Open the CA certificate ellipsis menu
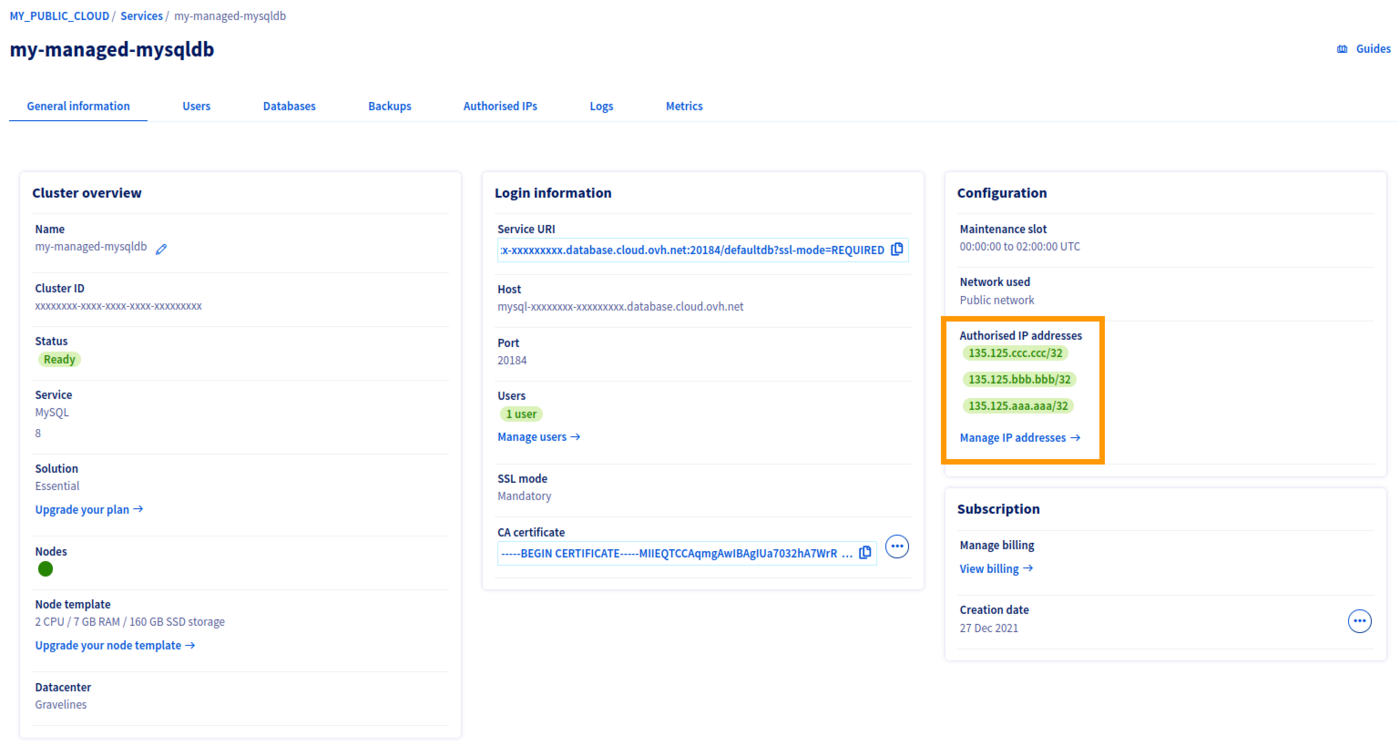 tap(896, 546)
